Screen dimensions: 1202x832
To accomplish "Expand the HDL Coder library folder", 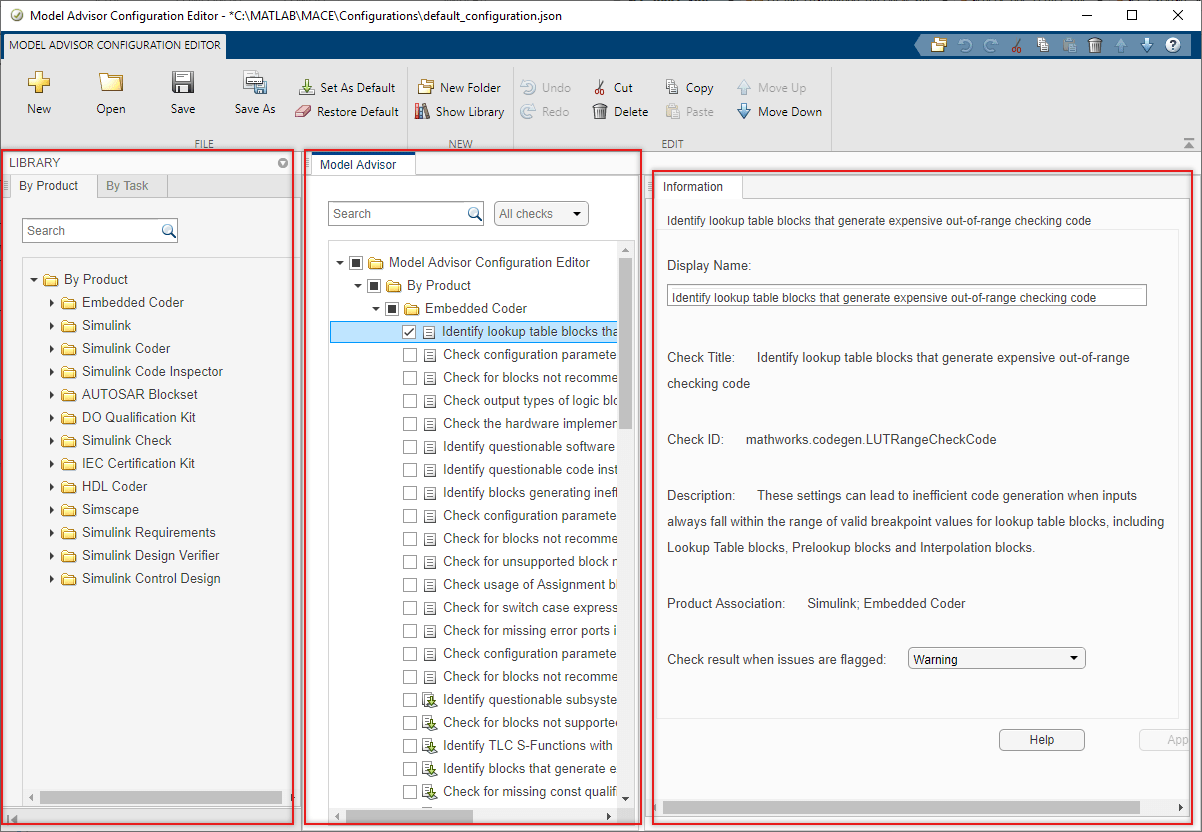I will tap(52, 487).
